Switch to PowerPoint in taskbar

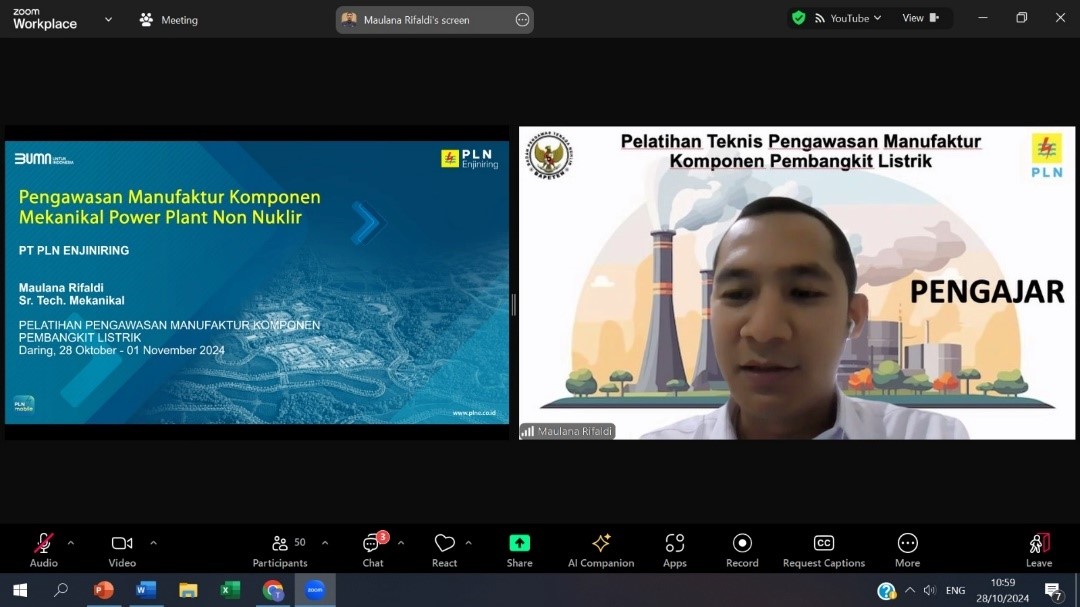coord(103,590)
